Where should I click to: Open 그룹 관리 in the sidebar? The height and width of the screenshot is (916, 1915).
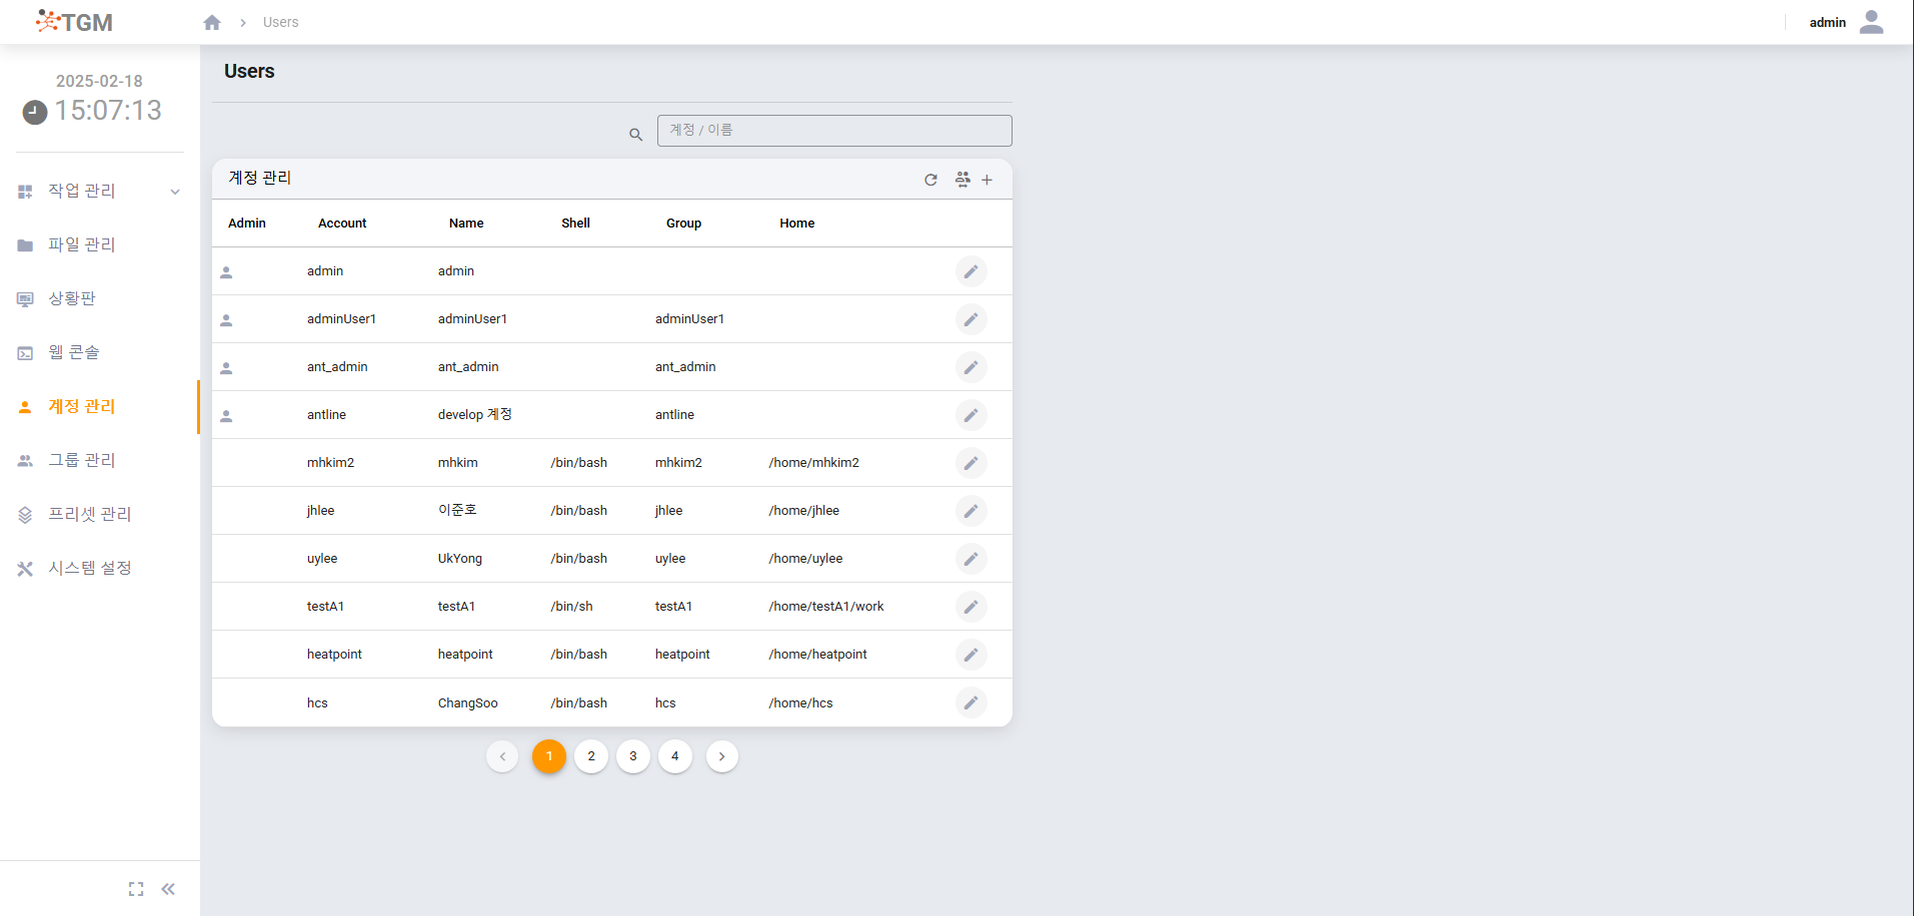pyautogui.click(x=82, y=460)
